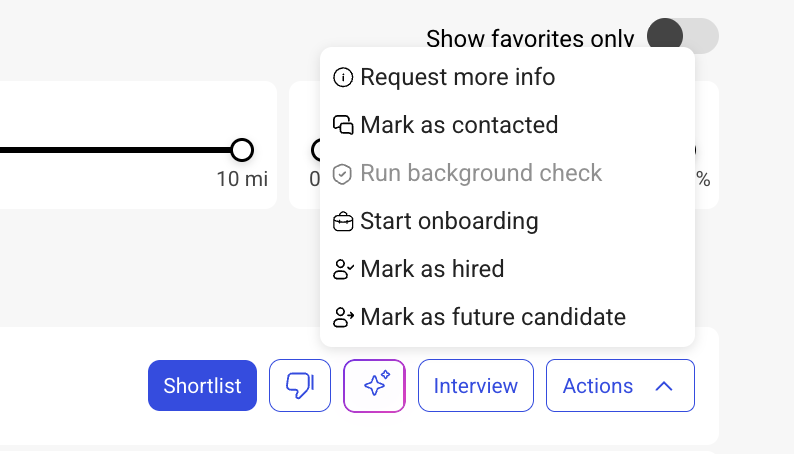Collapse the Actions dropdown menu

point(619,386)
